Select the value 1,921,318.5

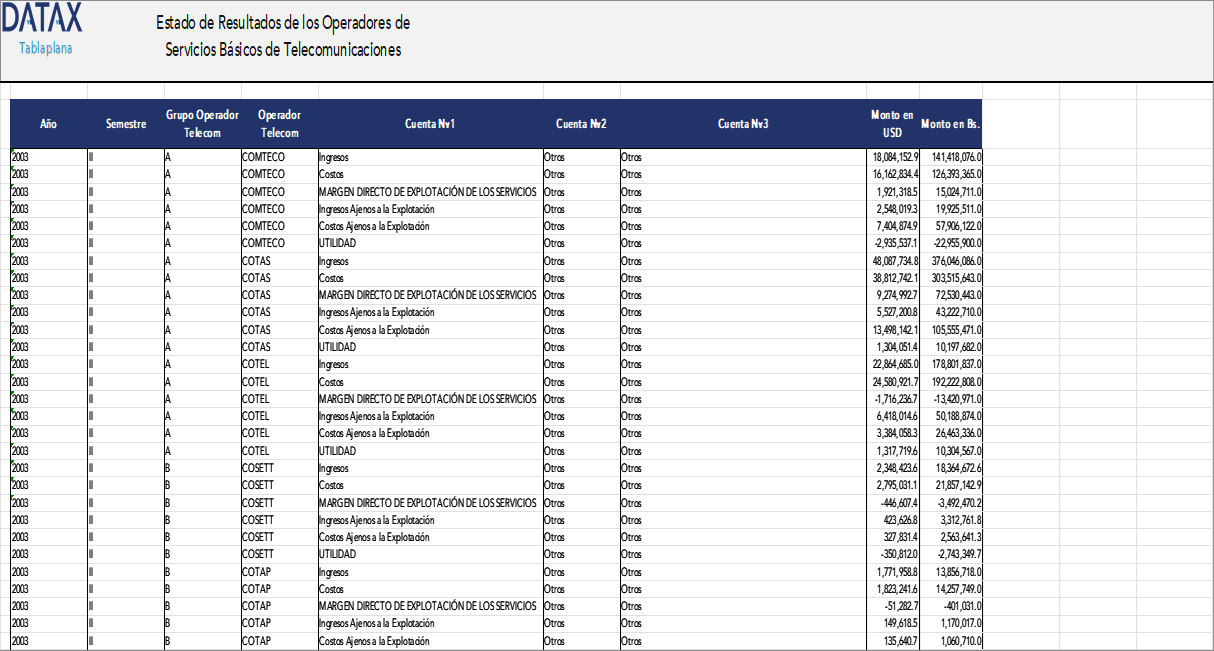tap(893, 192)
